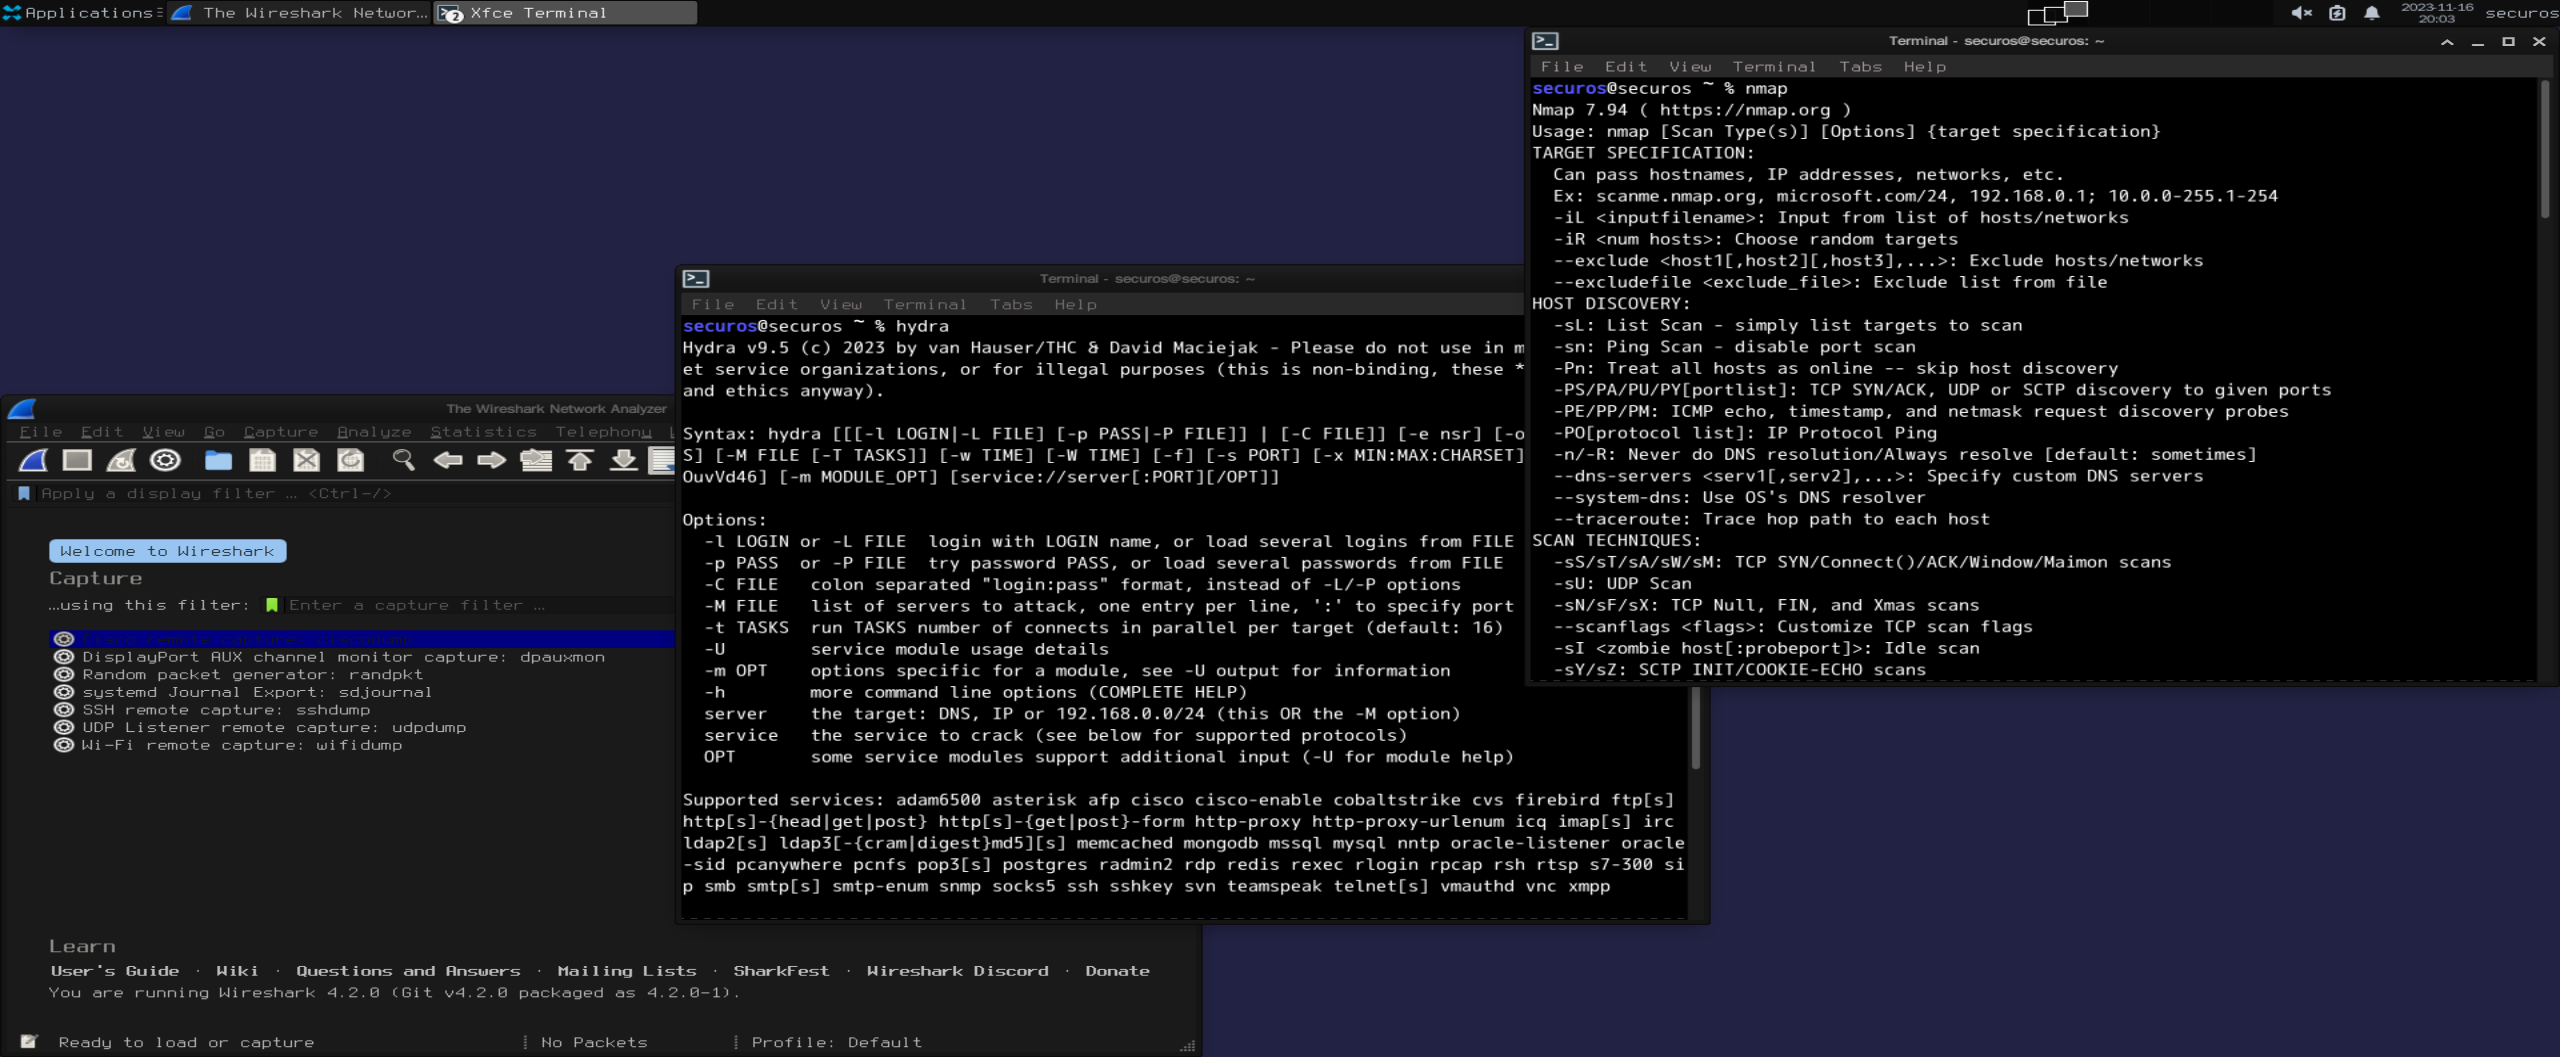Open a capture file via blue folder icon
This screenshot has width=2560, height=1057.
tap(218, 460)
